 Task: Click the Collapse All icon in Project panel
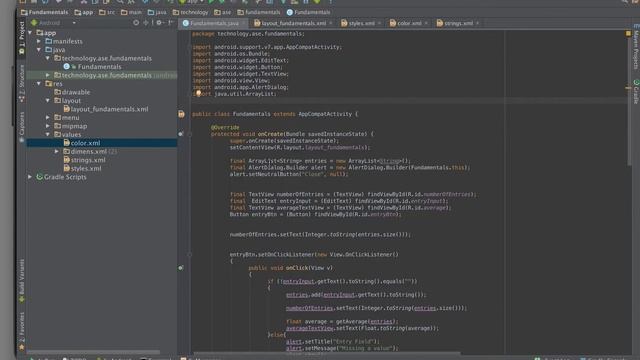pyautogui.click(x=146, y=23)
